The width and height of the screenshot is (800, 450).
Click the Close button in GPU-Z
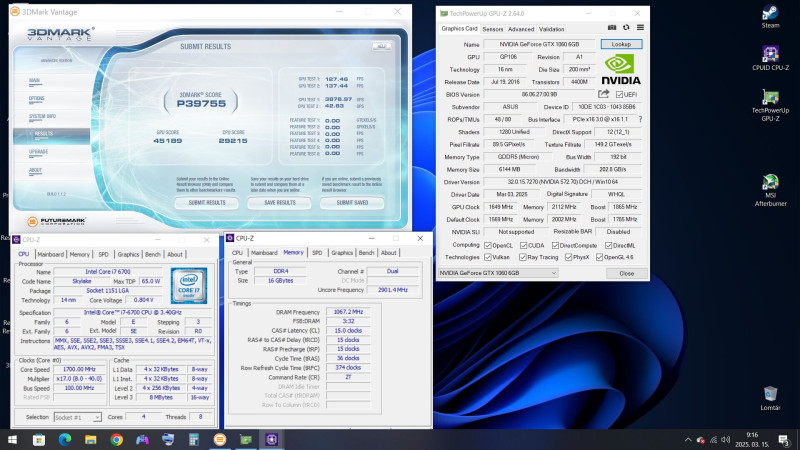[x=627, y=273]
